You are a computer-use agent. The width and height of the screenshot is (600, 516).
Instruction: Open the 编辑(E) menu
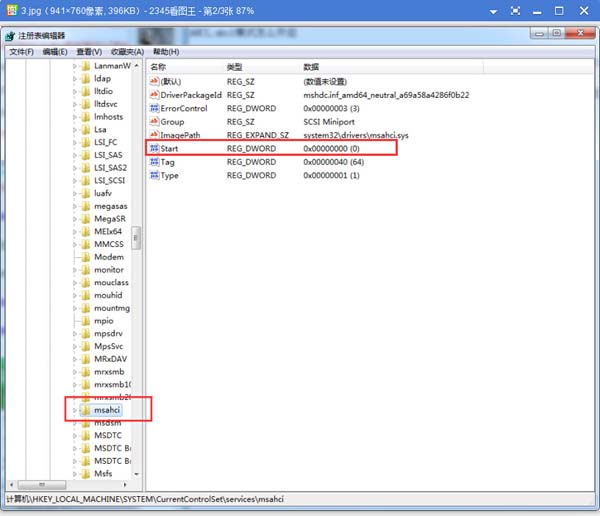[x=55, y=52]
